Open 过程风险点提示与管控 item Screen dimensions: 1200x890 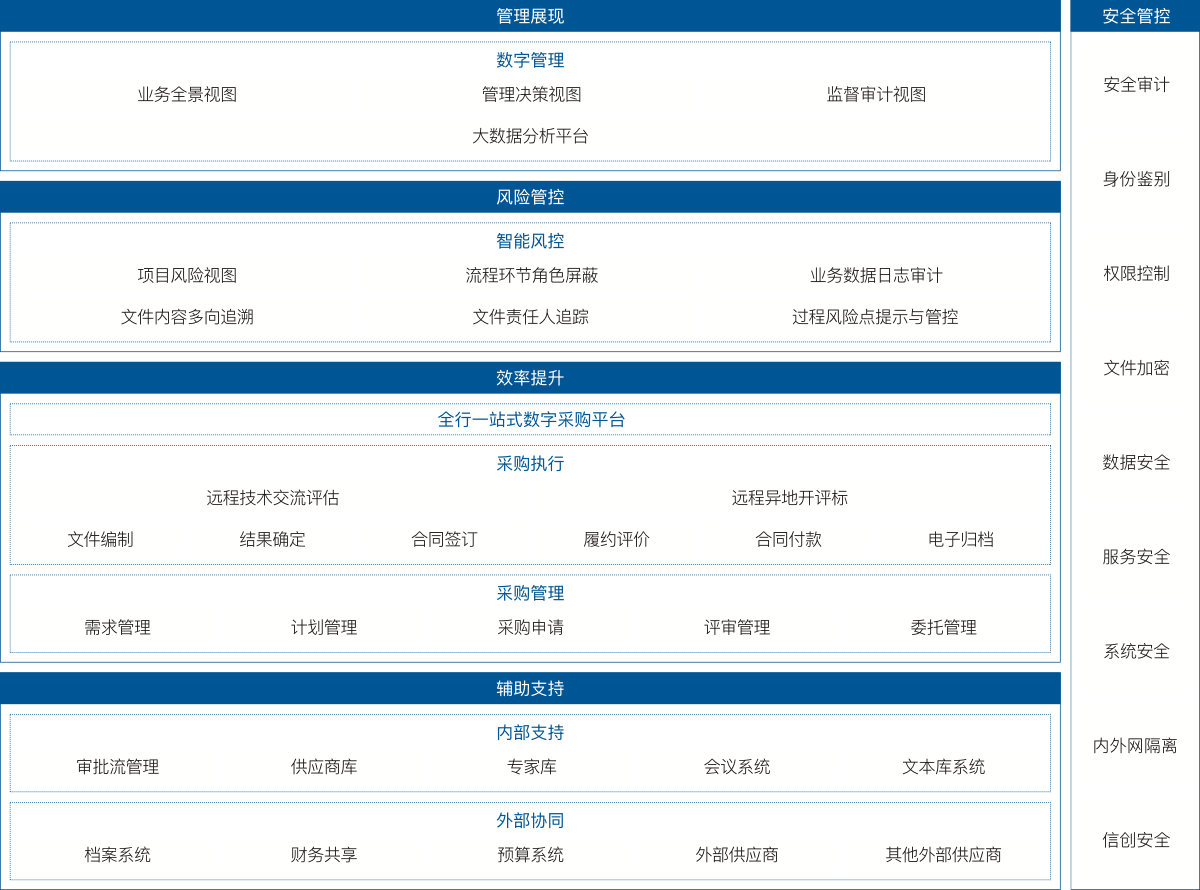875,317
